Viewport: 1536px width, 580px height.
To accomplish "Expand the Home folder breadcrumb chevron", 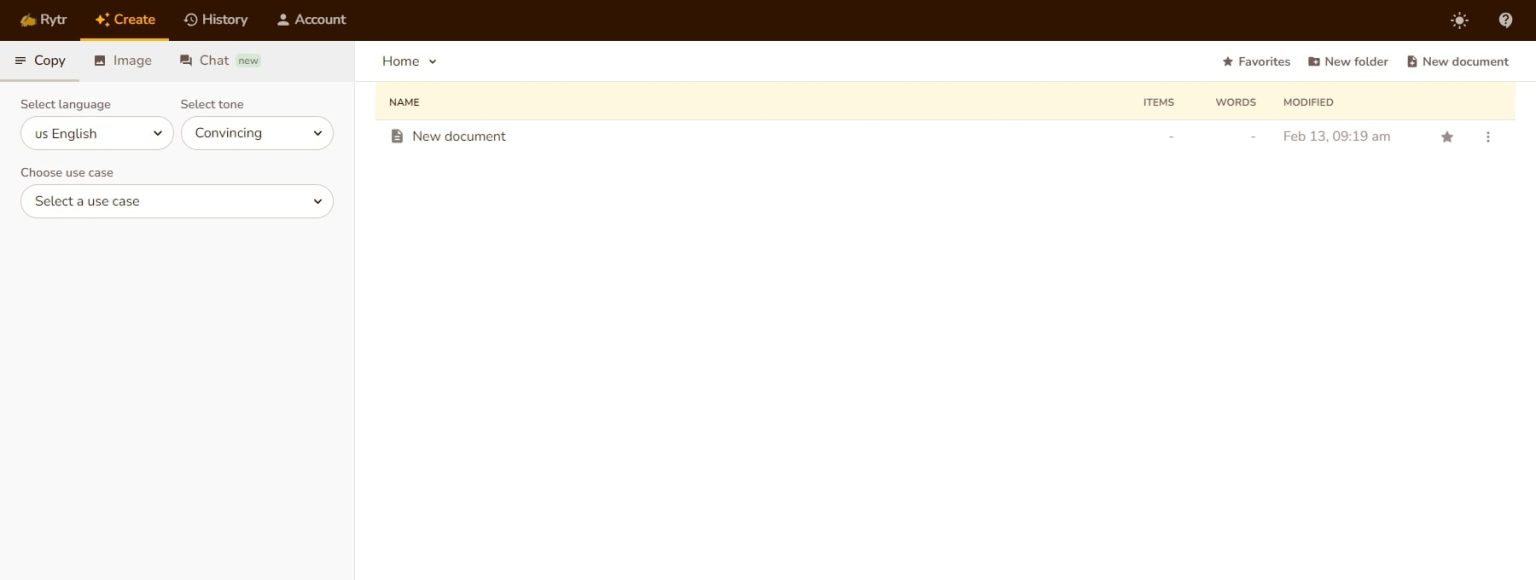I will (432, 62).
